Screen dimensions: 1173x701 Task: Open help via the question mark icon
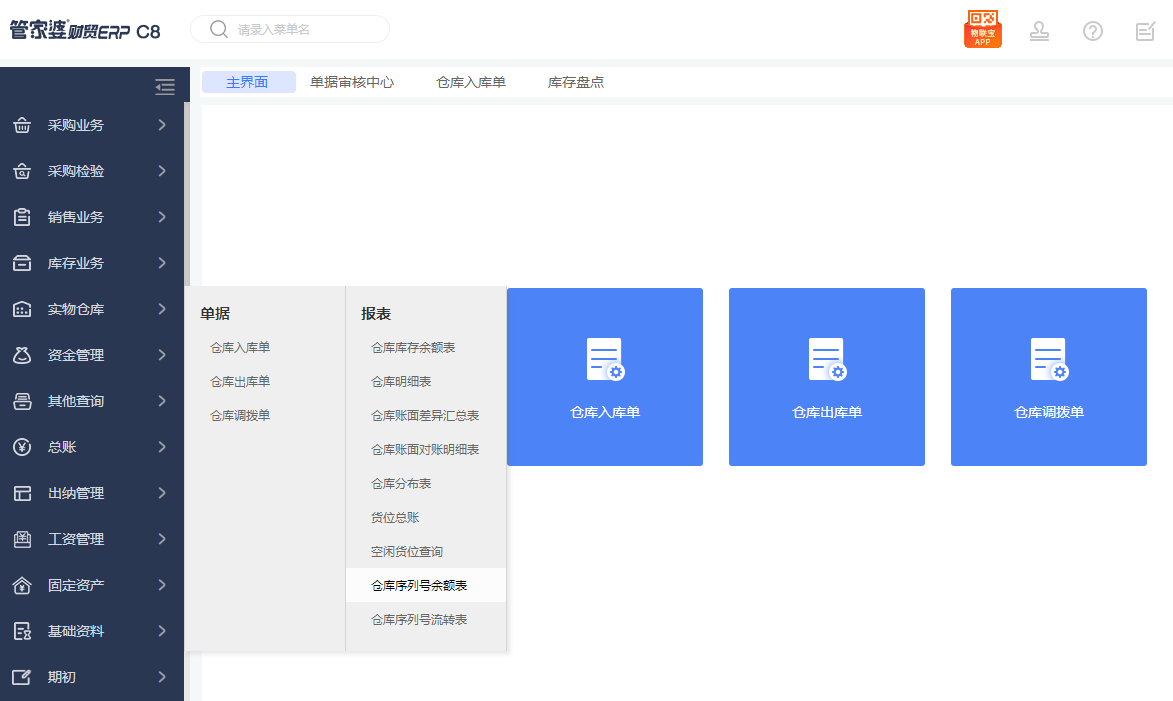click(x=1093, y=31)
